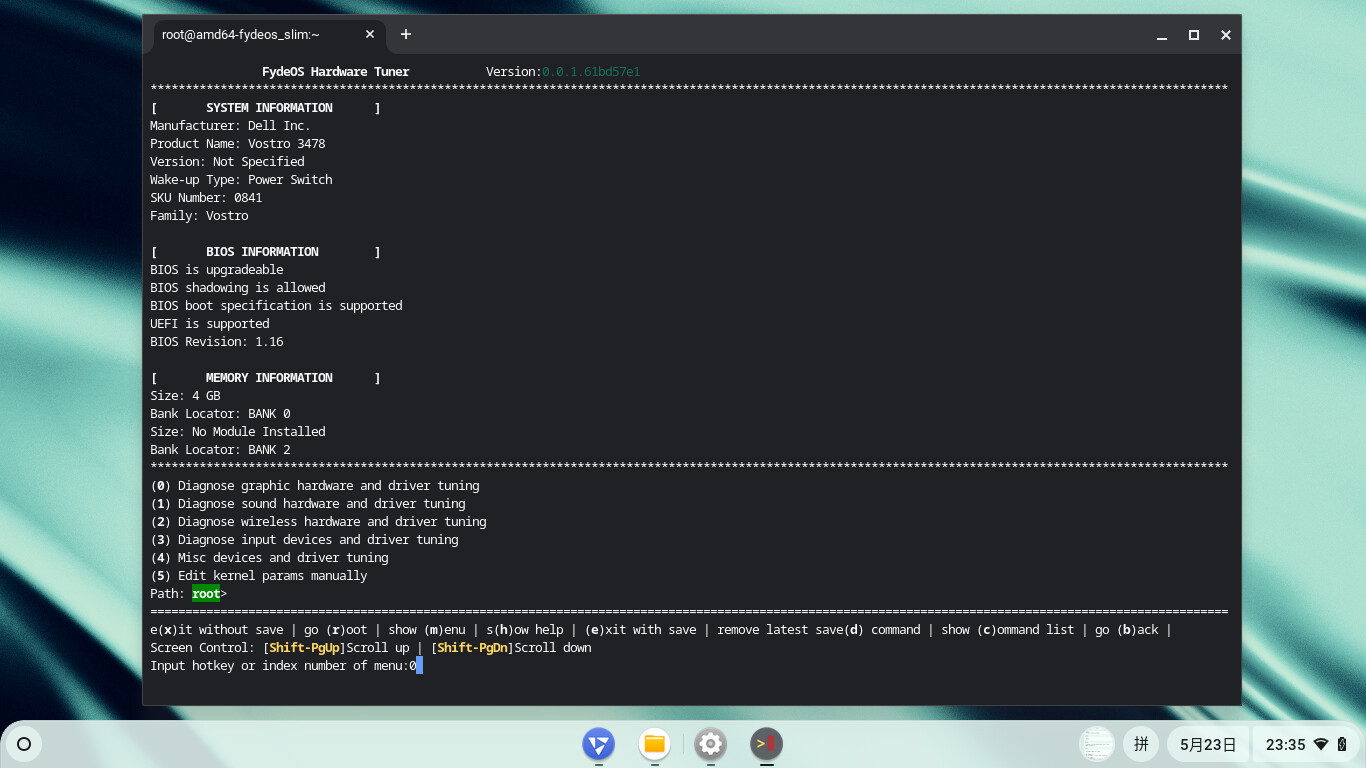Screen dimensions: 1366x768
Task: Click menu item (3) Diagnose input devices
Action: point(304,540)
